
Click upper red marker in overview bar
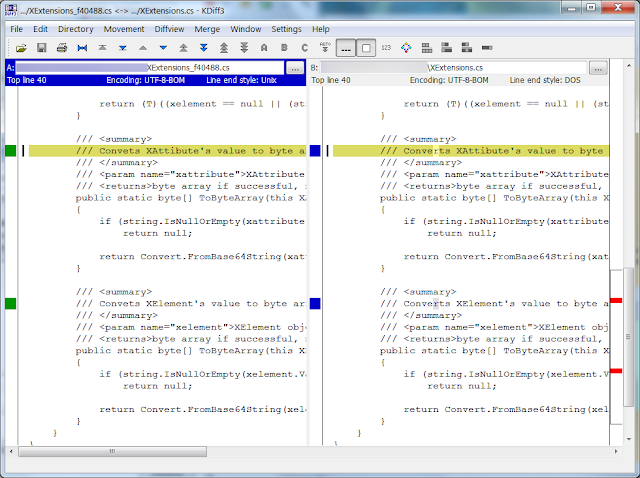point(616,301)
